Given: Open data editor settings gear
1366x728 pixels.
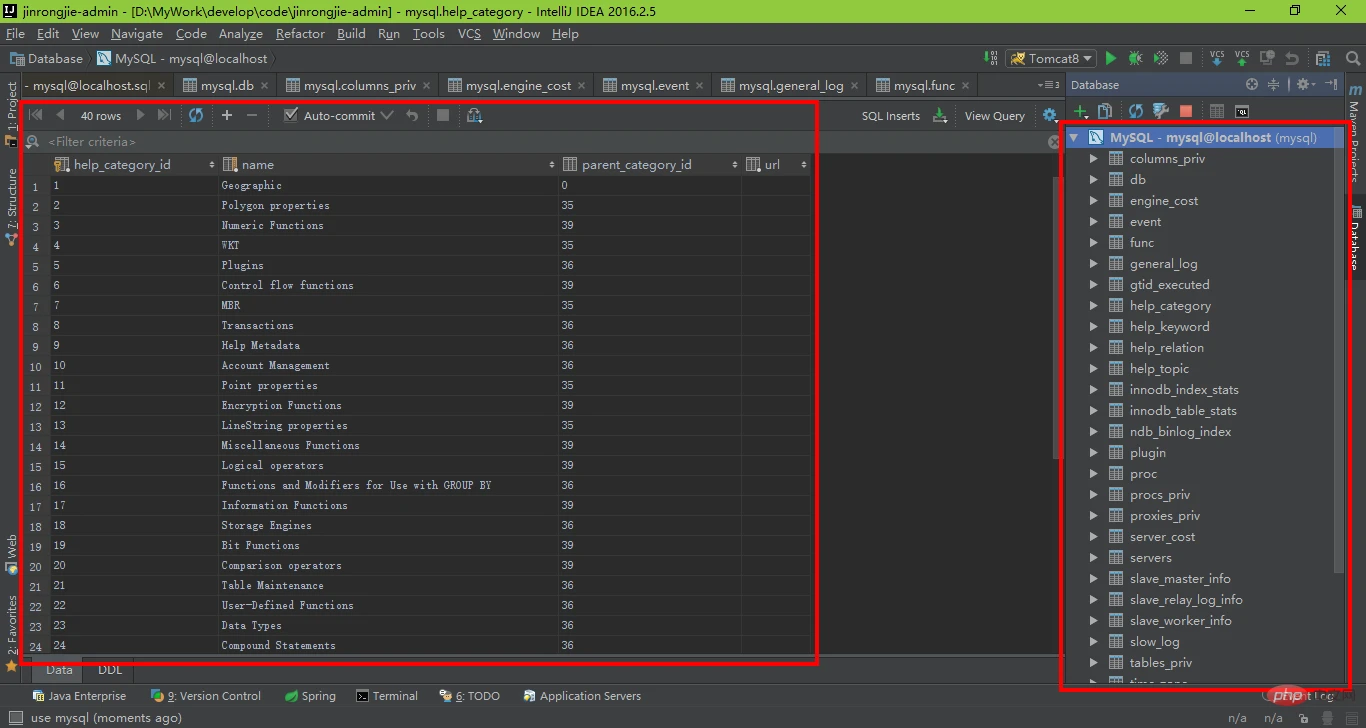Looking at the screenshot, I should pos(1050,115).
